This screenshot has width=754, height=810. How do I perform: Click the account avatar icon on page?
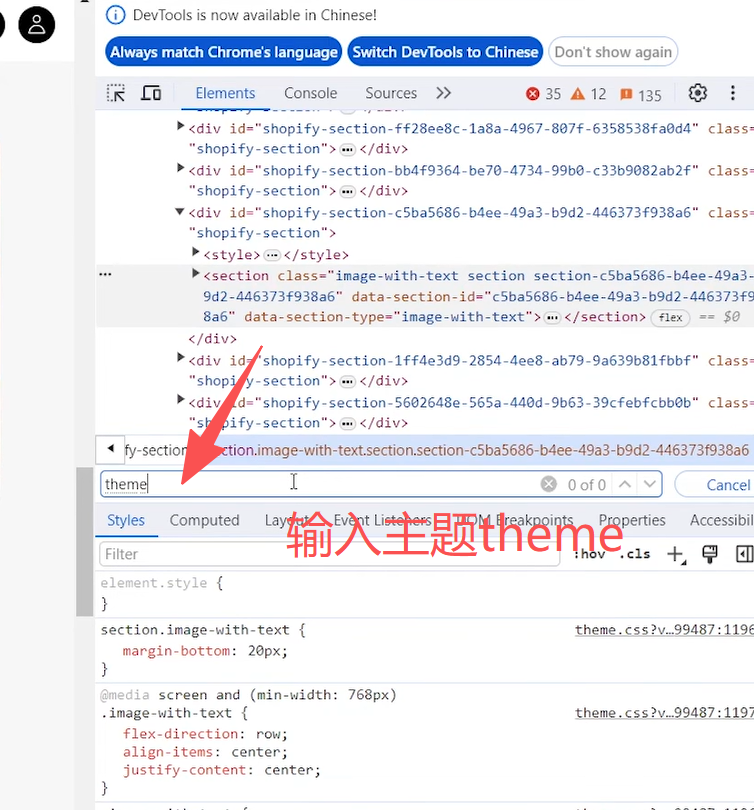pyautogui.click(x=36, y=25)
